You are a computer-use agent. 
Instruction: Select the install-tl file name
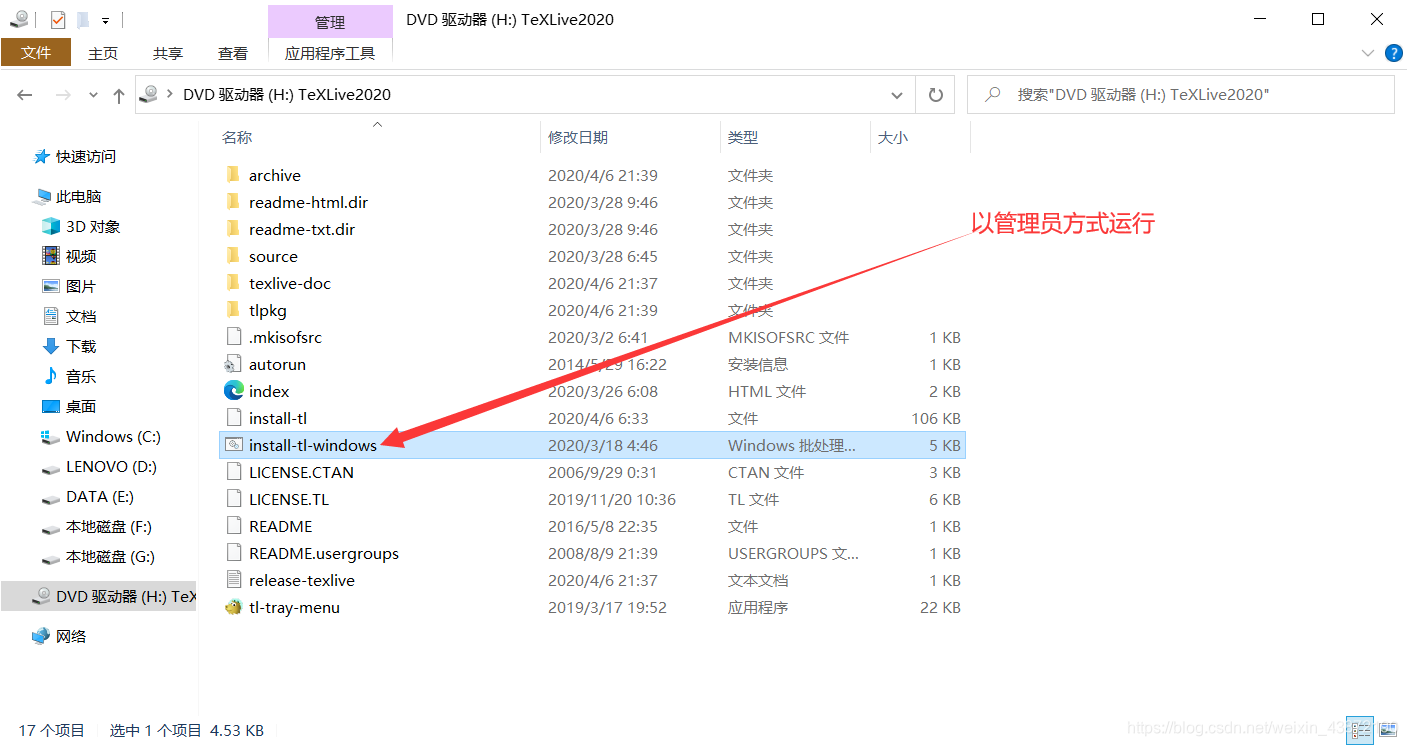[x=278, y=418]
